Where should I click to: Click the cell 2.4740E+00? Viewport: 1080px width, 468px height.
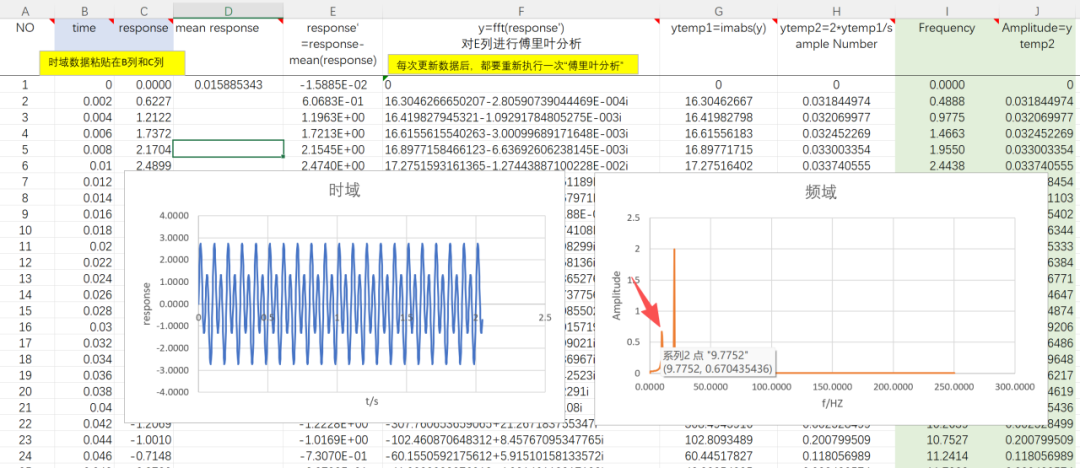tap(333, 165)
